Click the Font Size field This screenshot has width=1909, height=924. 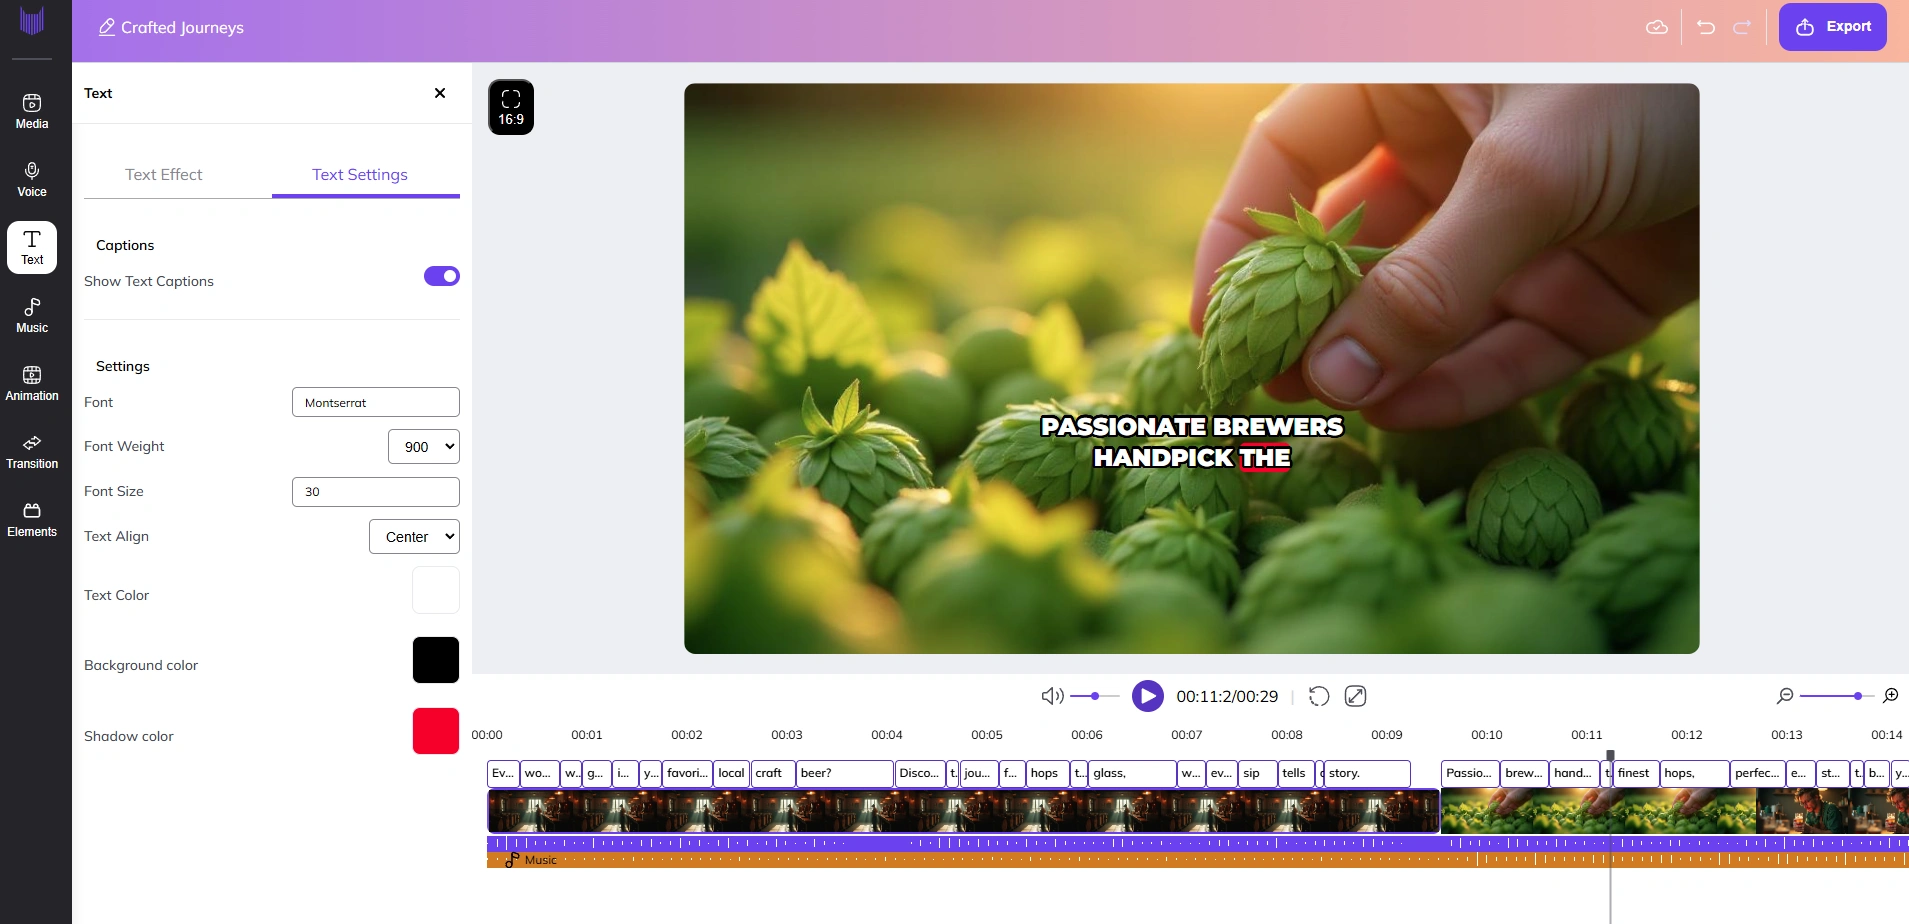click(376, 492)
